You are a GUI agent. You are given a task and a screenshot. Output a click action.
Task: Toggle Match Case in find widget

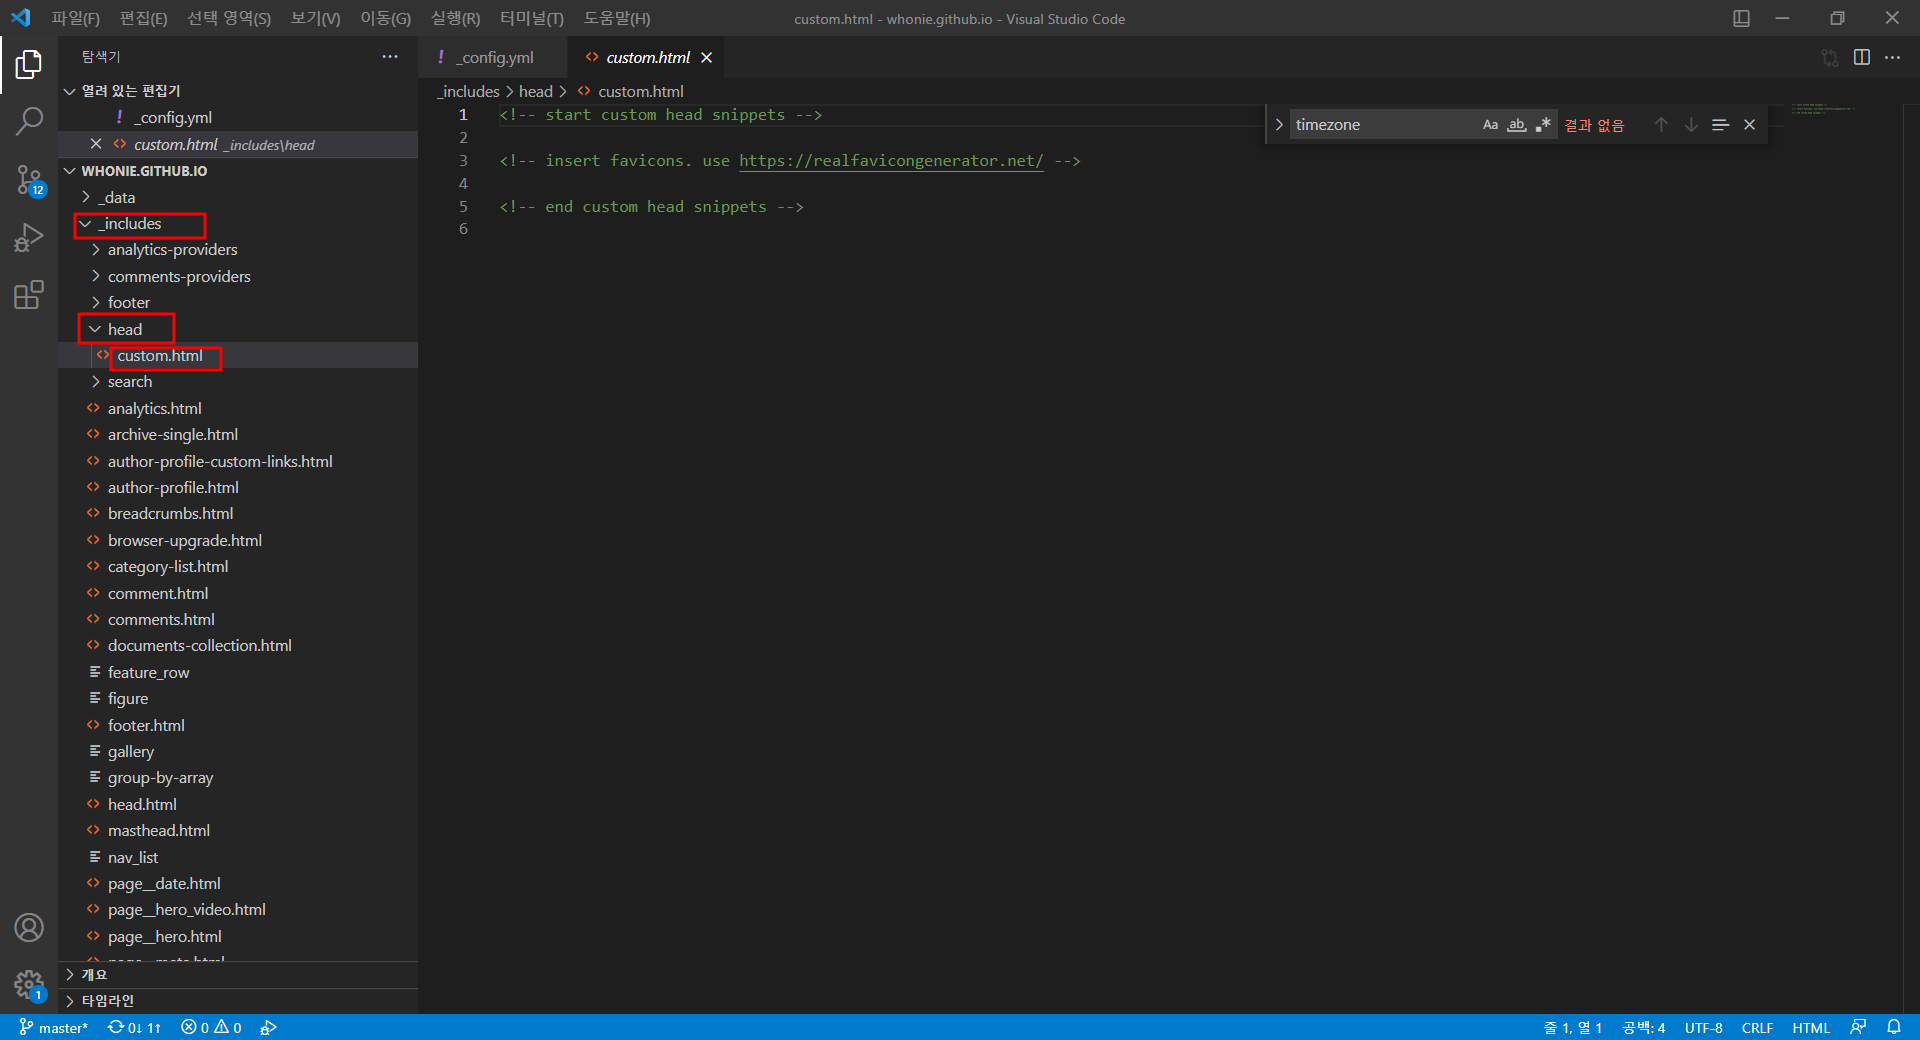coord(1490,125)
